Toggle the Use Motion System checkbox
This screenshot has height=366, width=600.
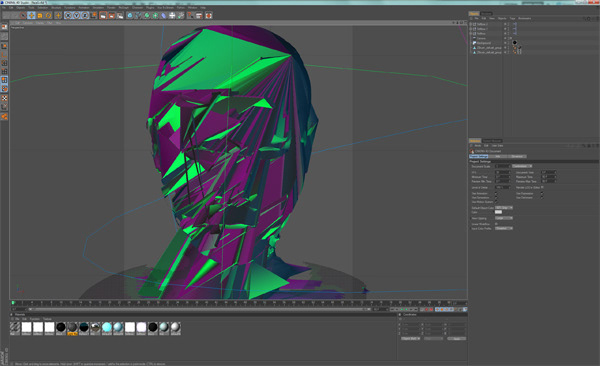pyautogui.click(x=496, y=202)
